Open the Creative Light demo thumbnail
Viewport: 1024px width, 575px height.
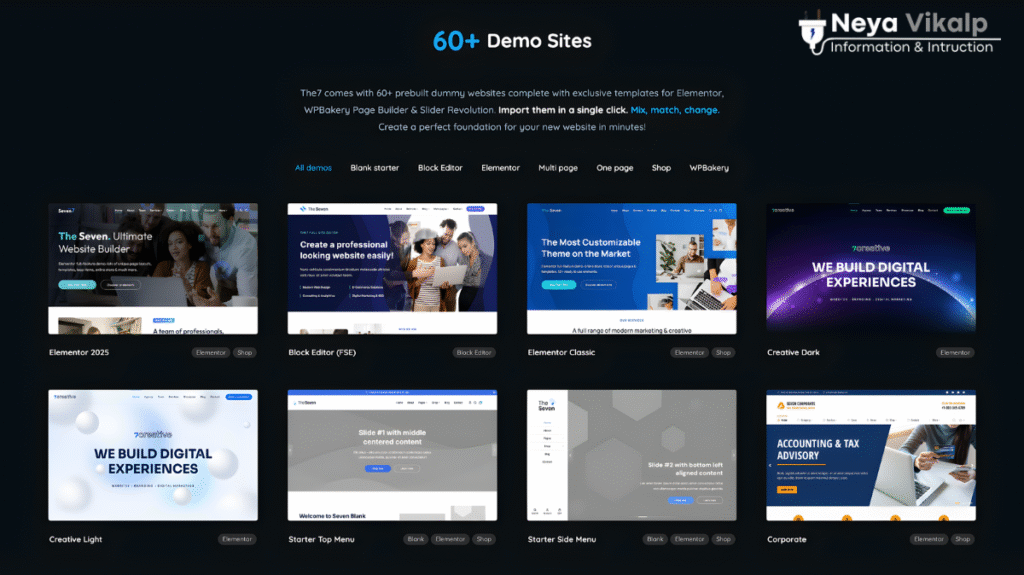153,455
